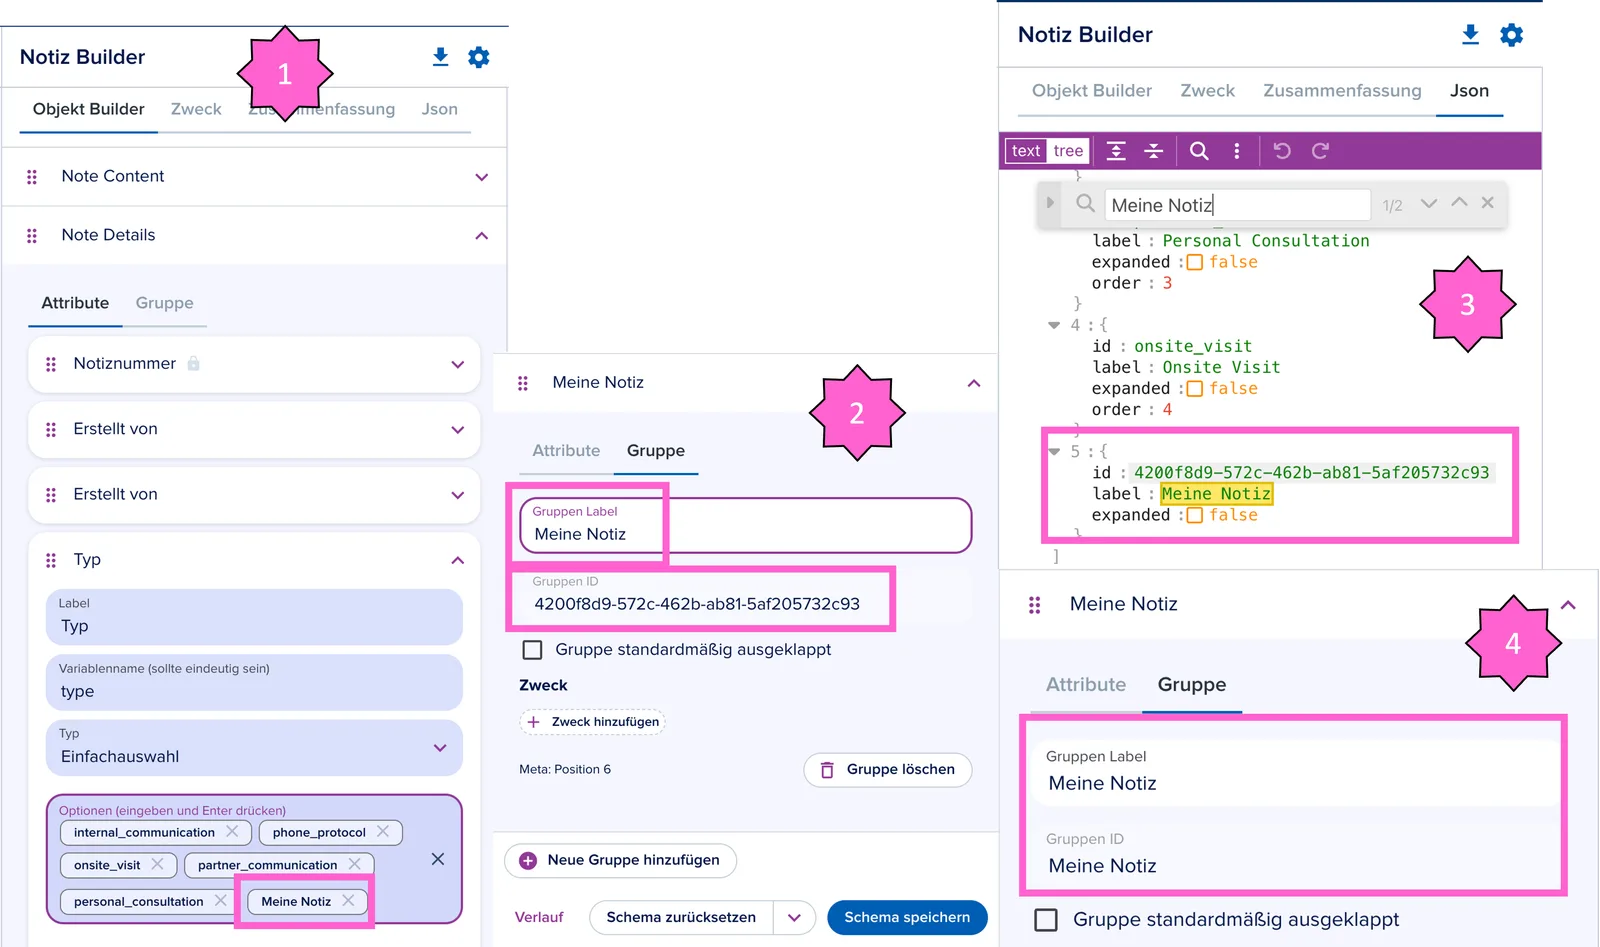Click Schema speichern button

click(x=907, y=917)
